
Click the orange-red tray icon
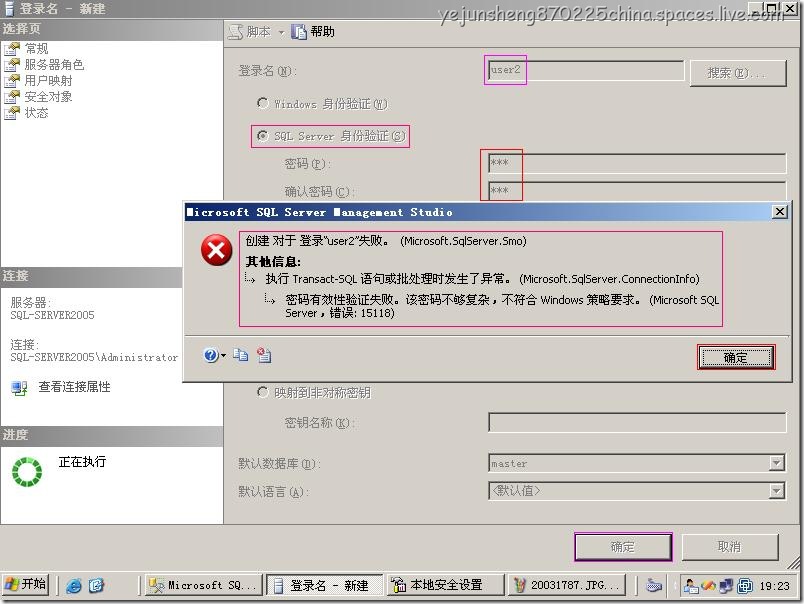[709, 585]
